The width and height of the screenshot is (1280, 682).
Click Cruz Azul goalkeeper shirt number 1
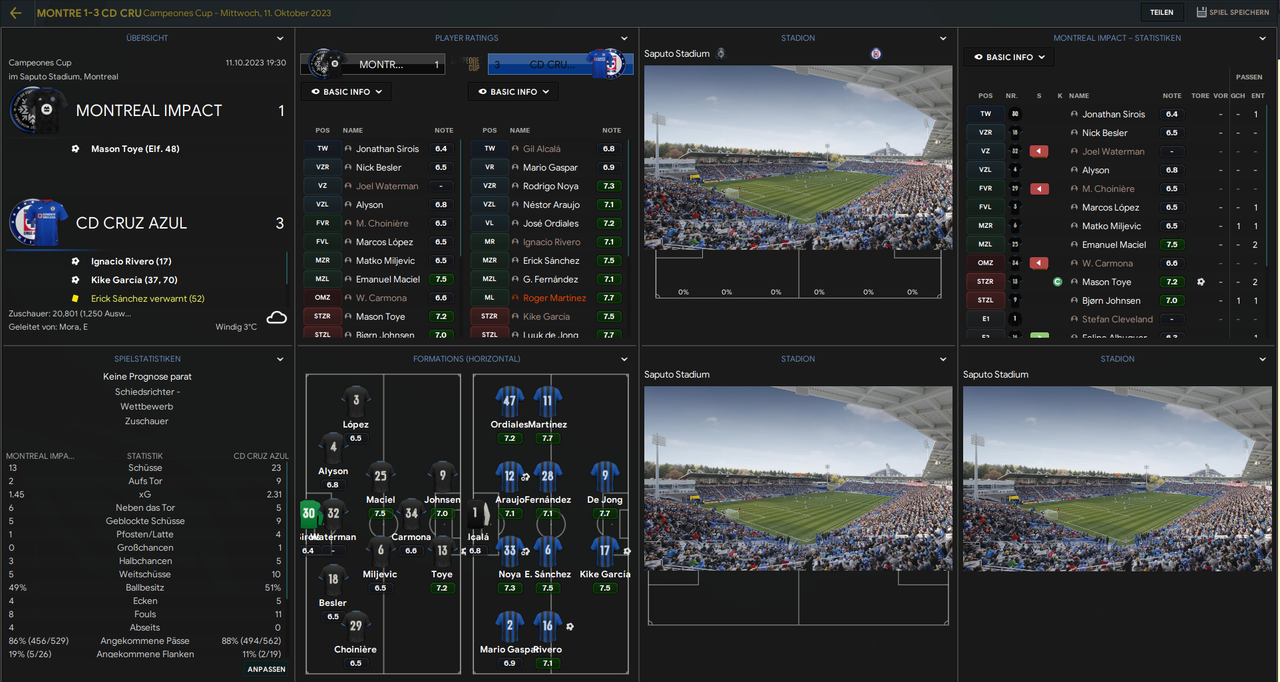point(479,514)
